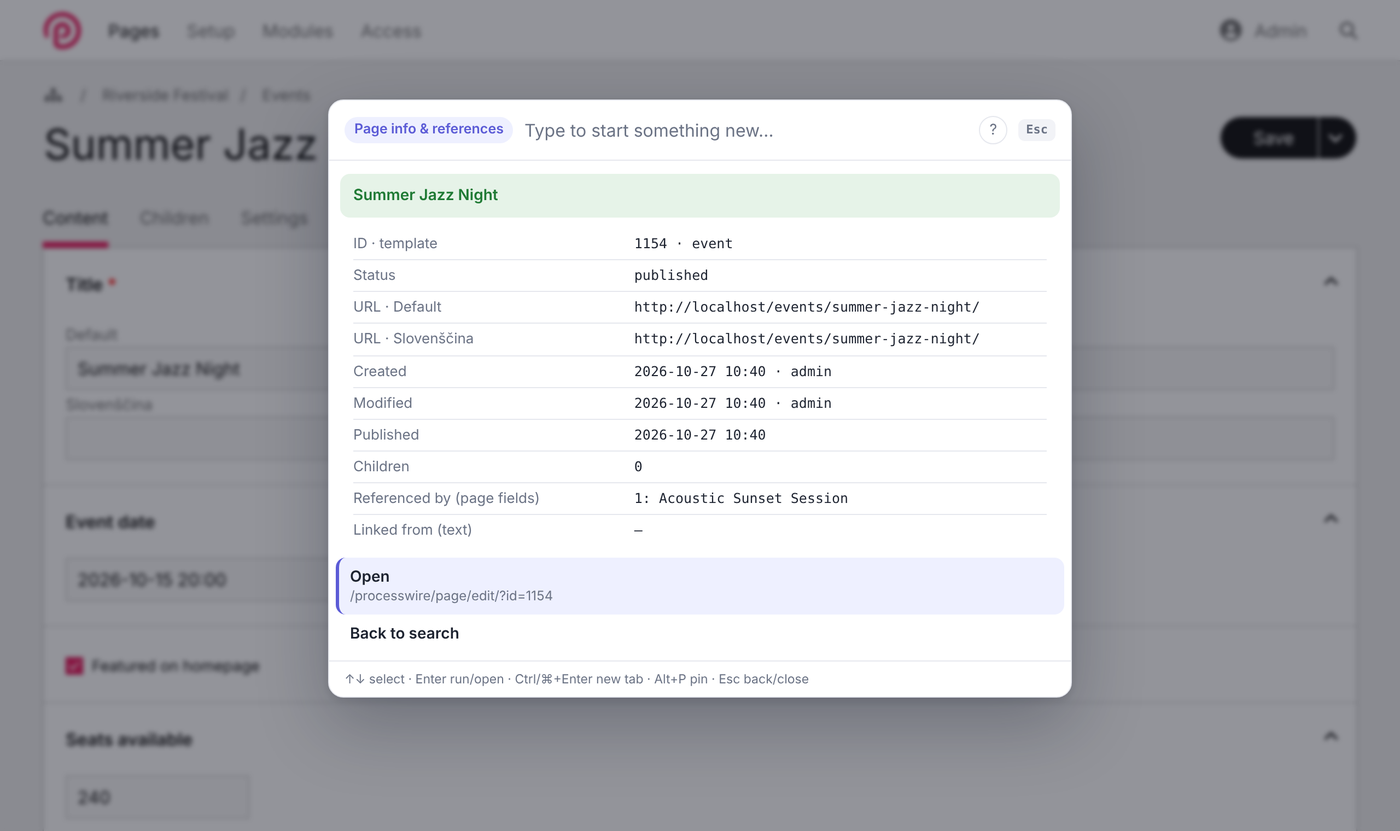Click the Admin user avatar icon
The width and height of the screenshot is (1400, 831).
pyautogui.click(x=1231, y=31)
